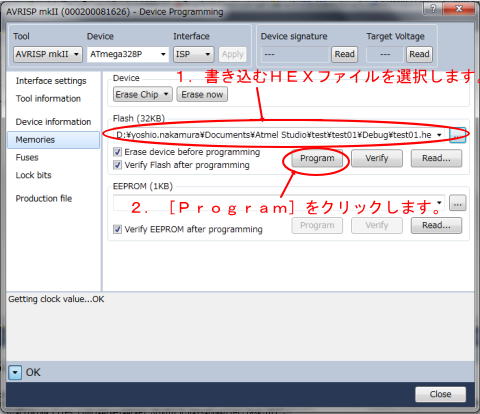Screen dimensions: 480x414
Task: Click the EEPROM file browse ellipsis button
Action: click(458, 203)
